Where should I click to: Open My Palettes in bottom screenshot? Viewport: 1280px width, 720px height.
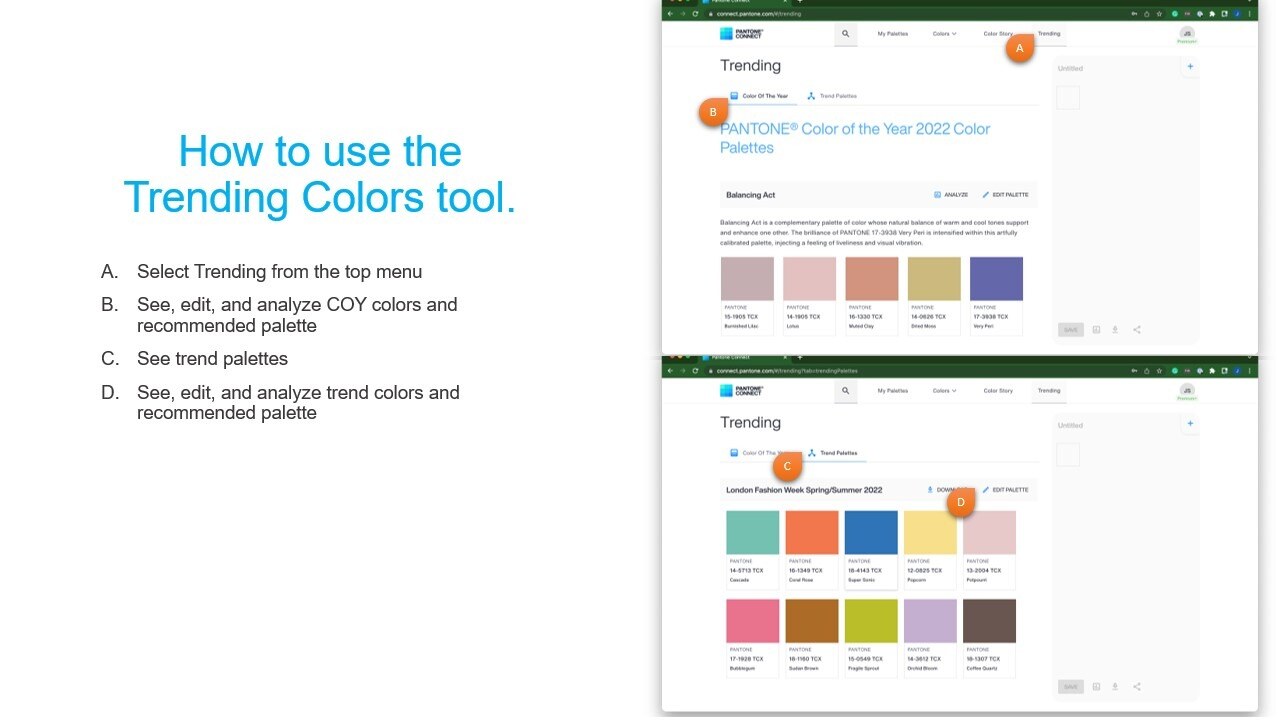click(893, 391)
